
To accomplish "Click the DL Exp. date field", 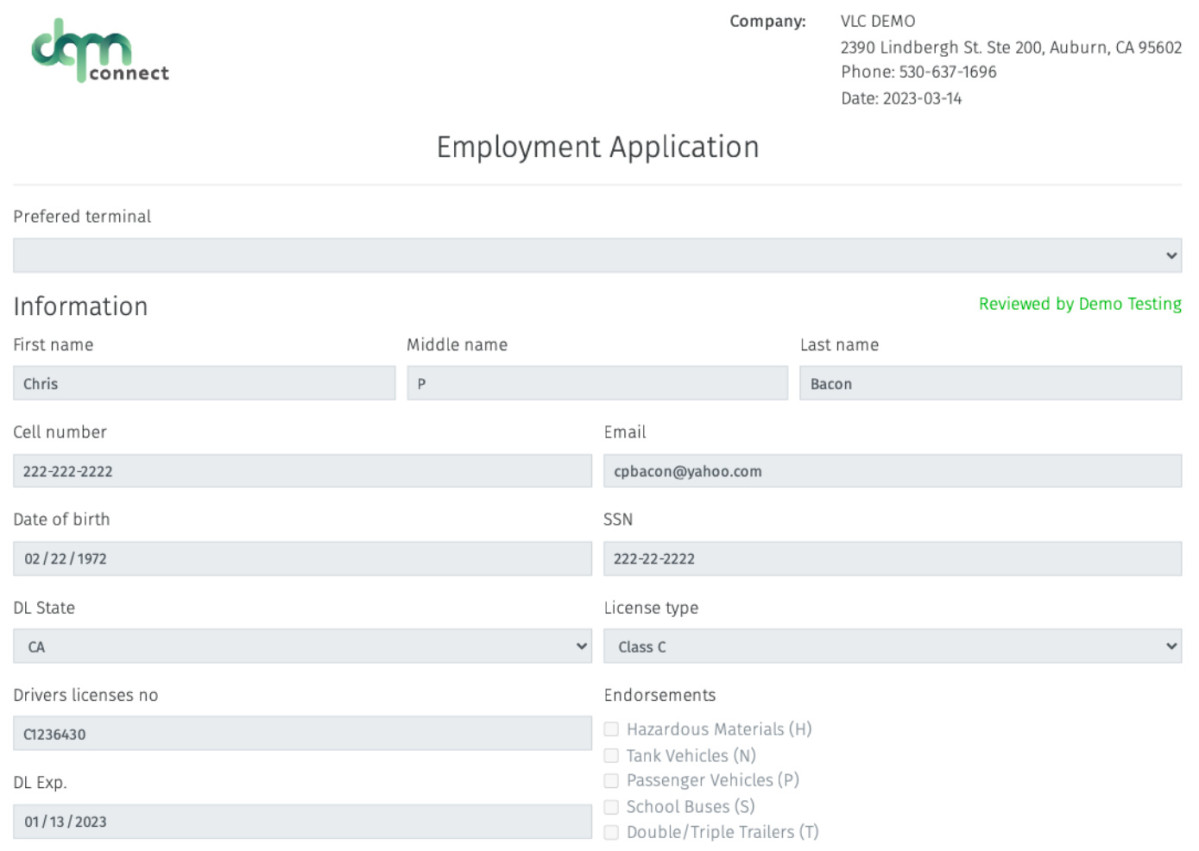I will click(302, 822).
